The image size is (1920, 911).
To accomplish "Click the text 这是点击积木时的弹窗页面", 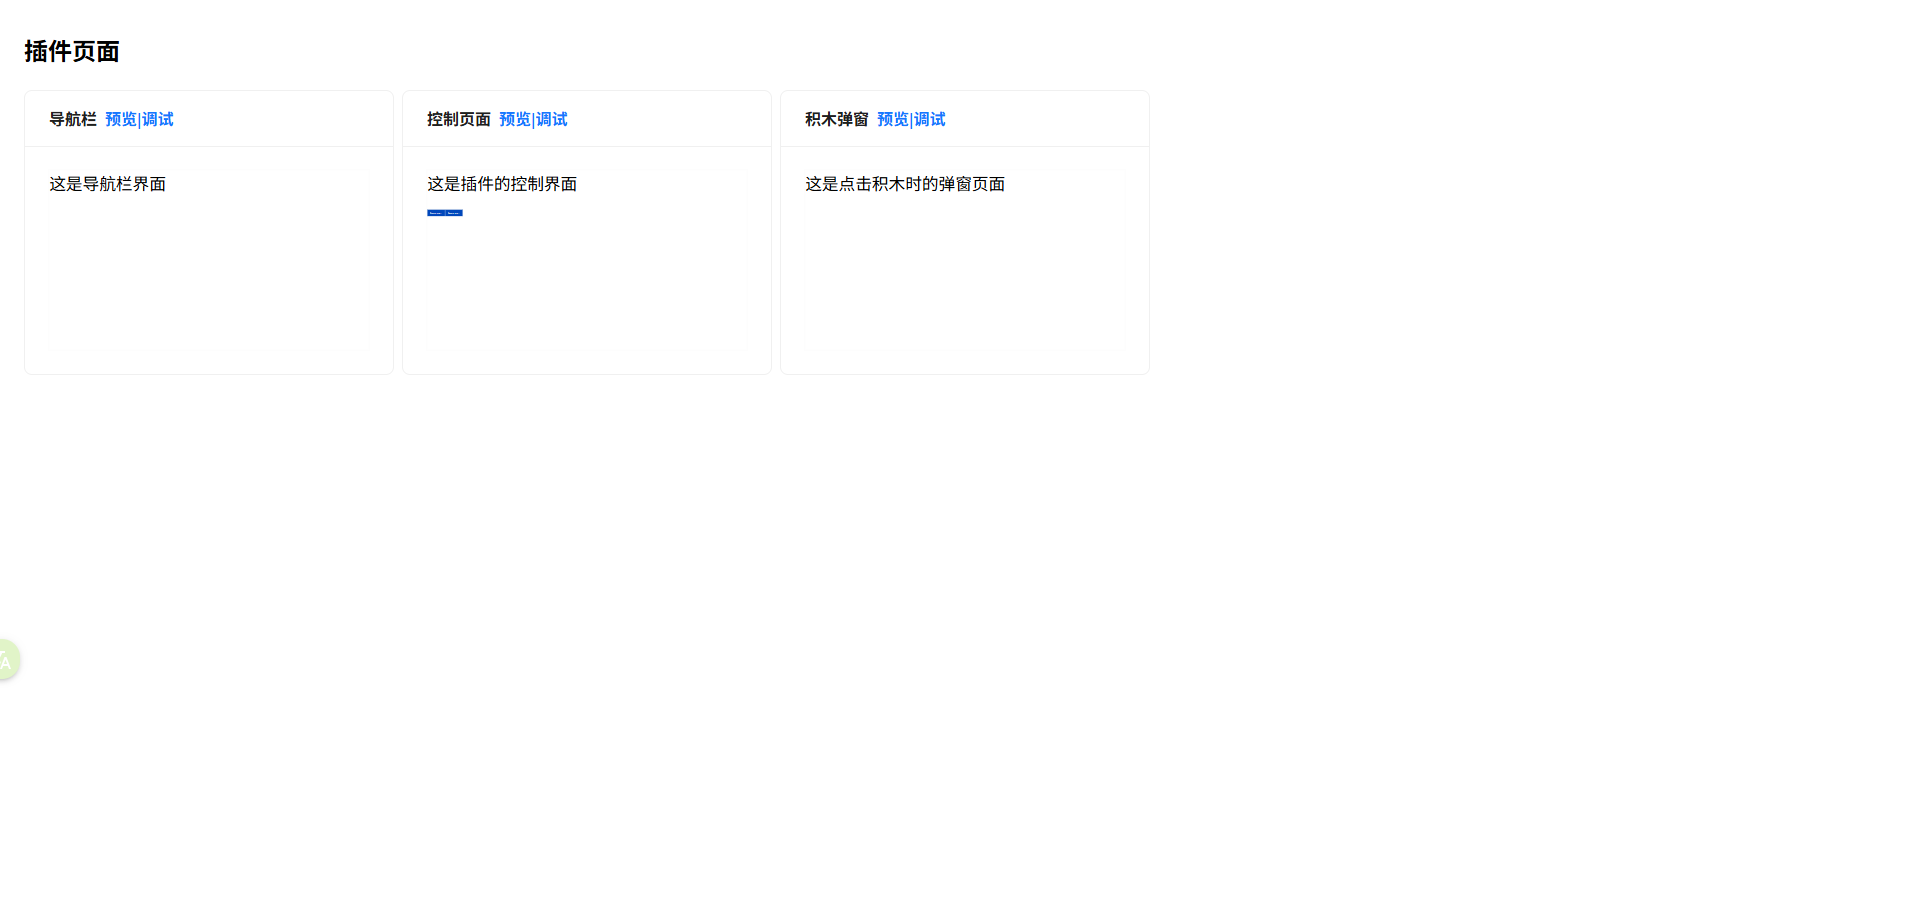I will pos(904,184).
